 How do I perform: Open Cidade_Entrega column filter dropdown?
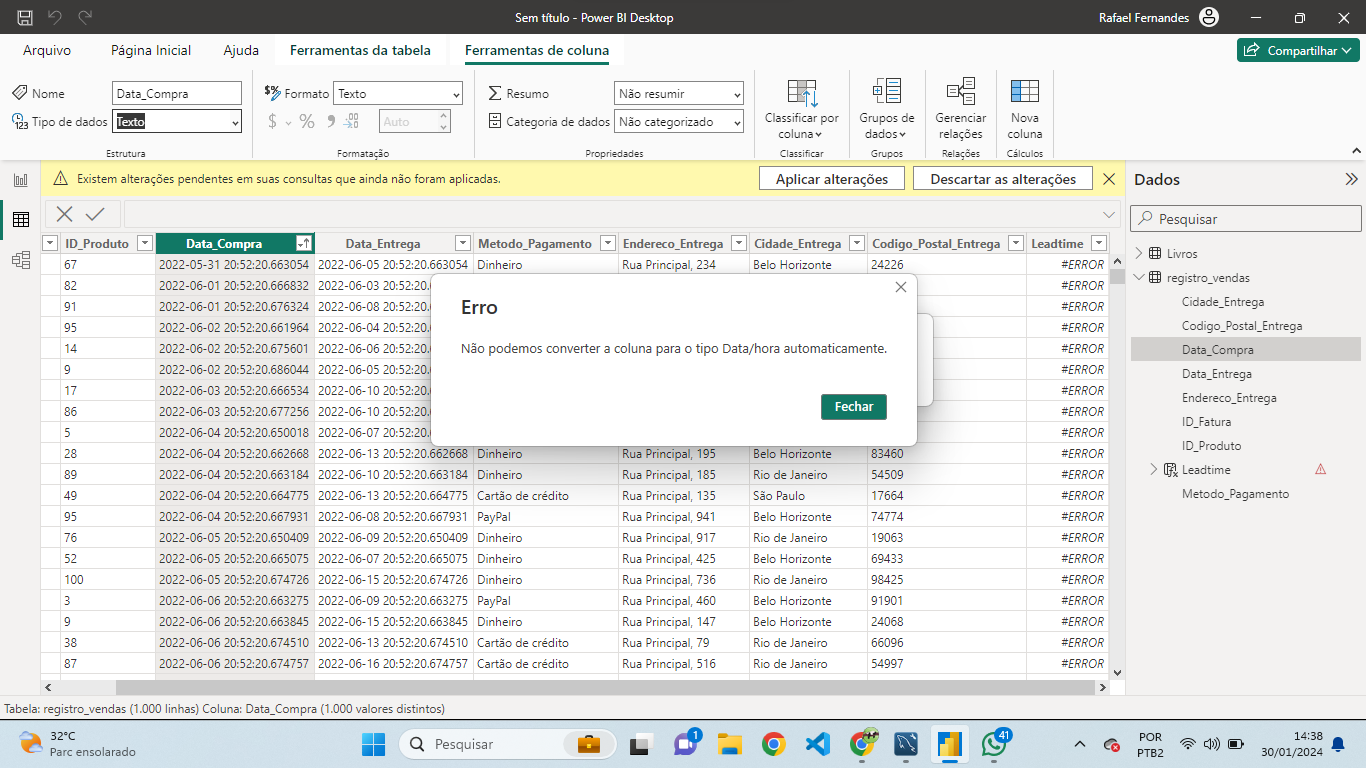(857, 243)
